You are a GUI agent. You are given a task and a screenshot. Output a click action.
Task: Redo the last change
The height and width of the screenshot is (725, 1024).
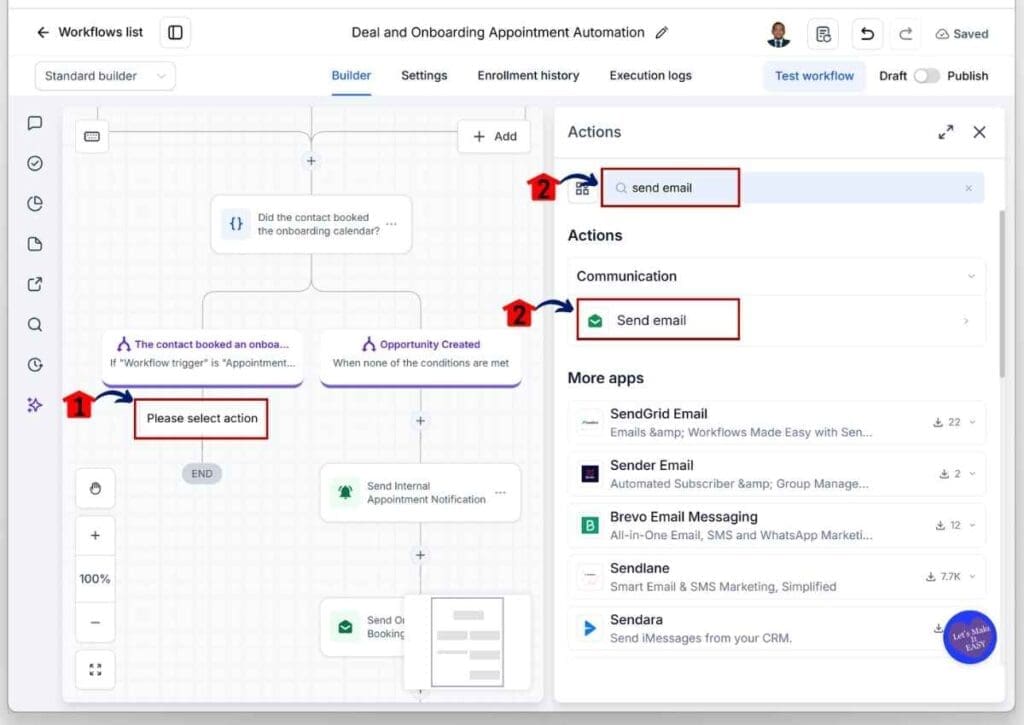coord(905,33)
